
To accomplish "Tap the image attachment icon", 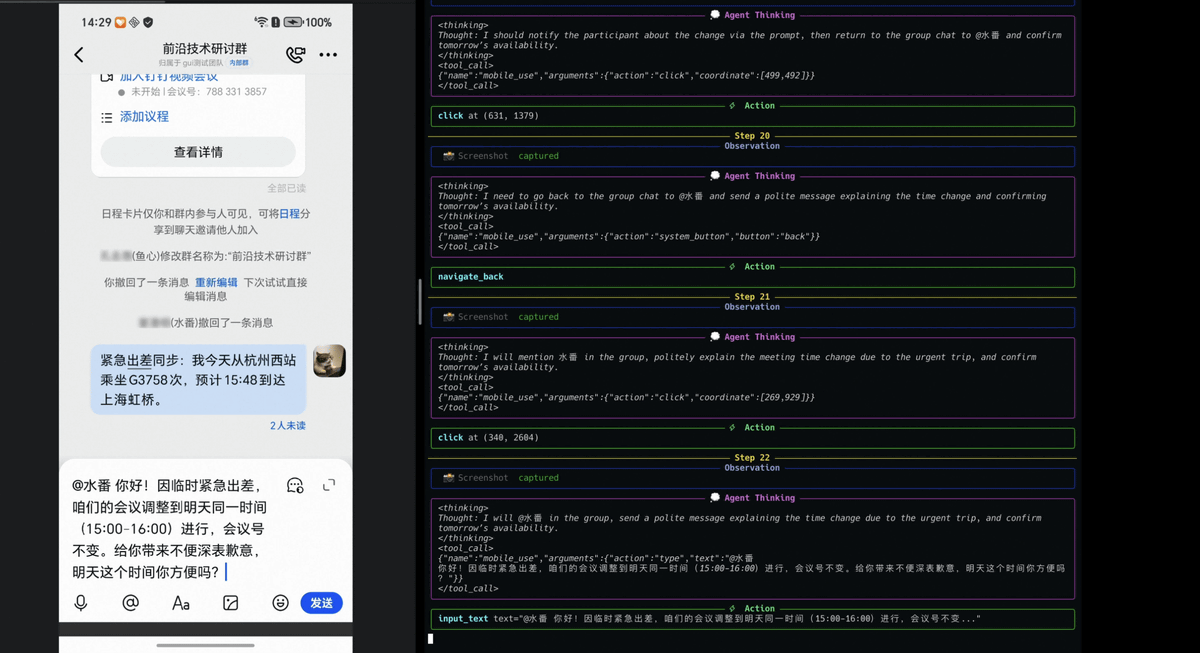I will (x=230, y=603).
